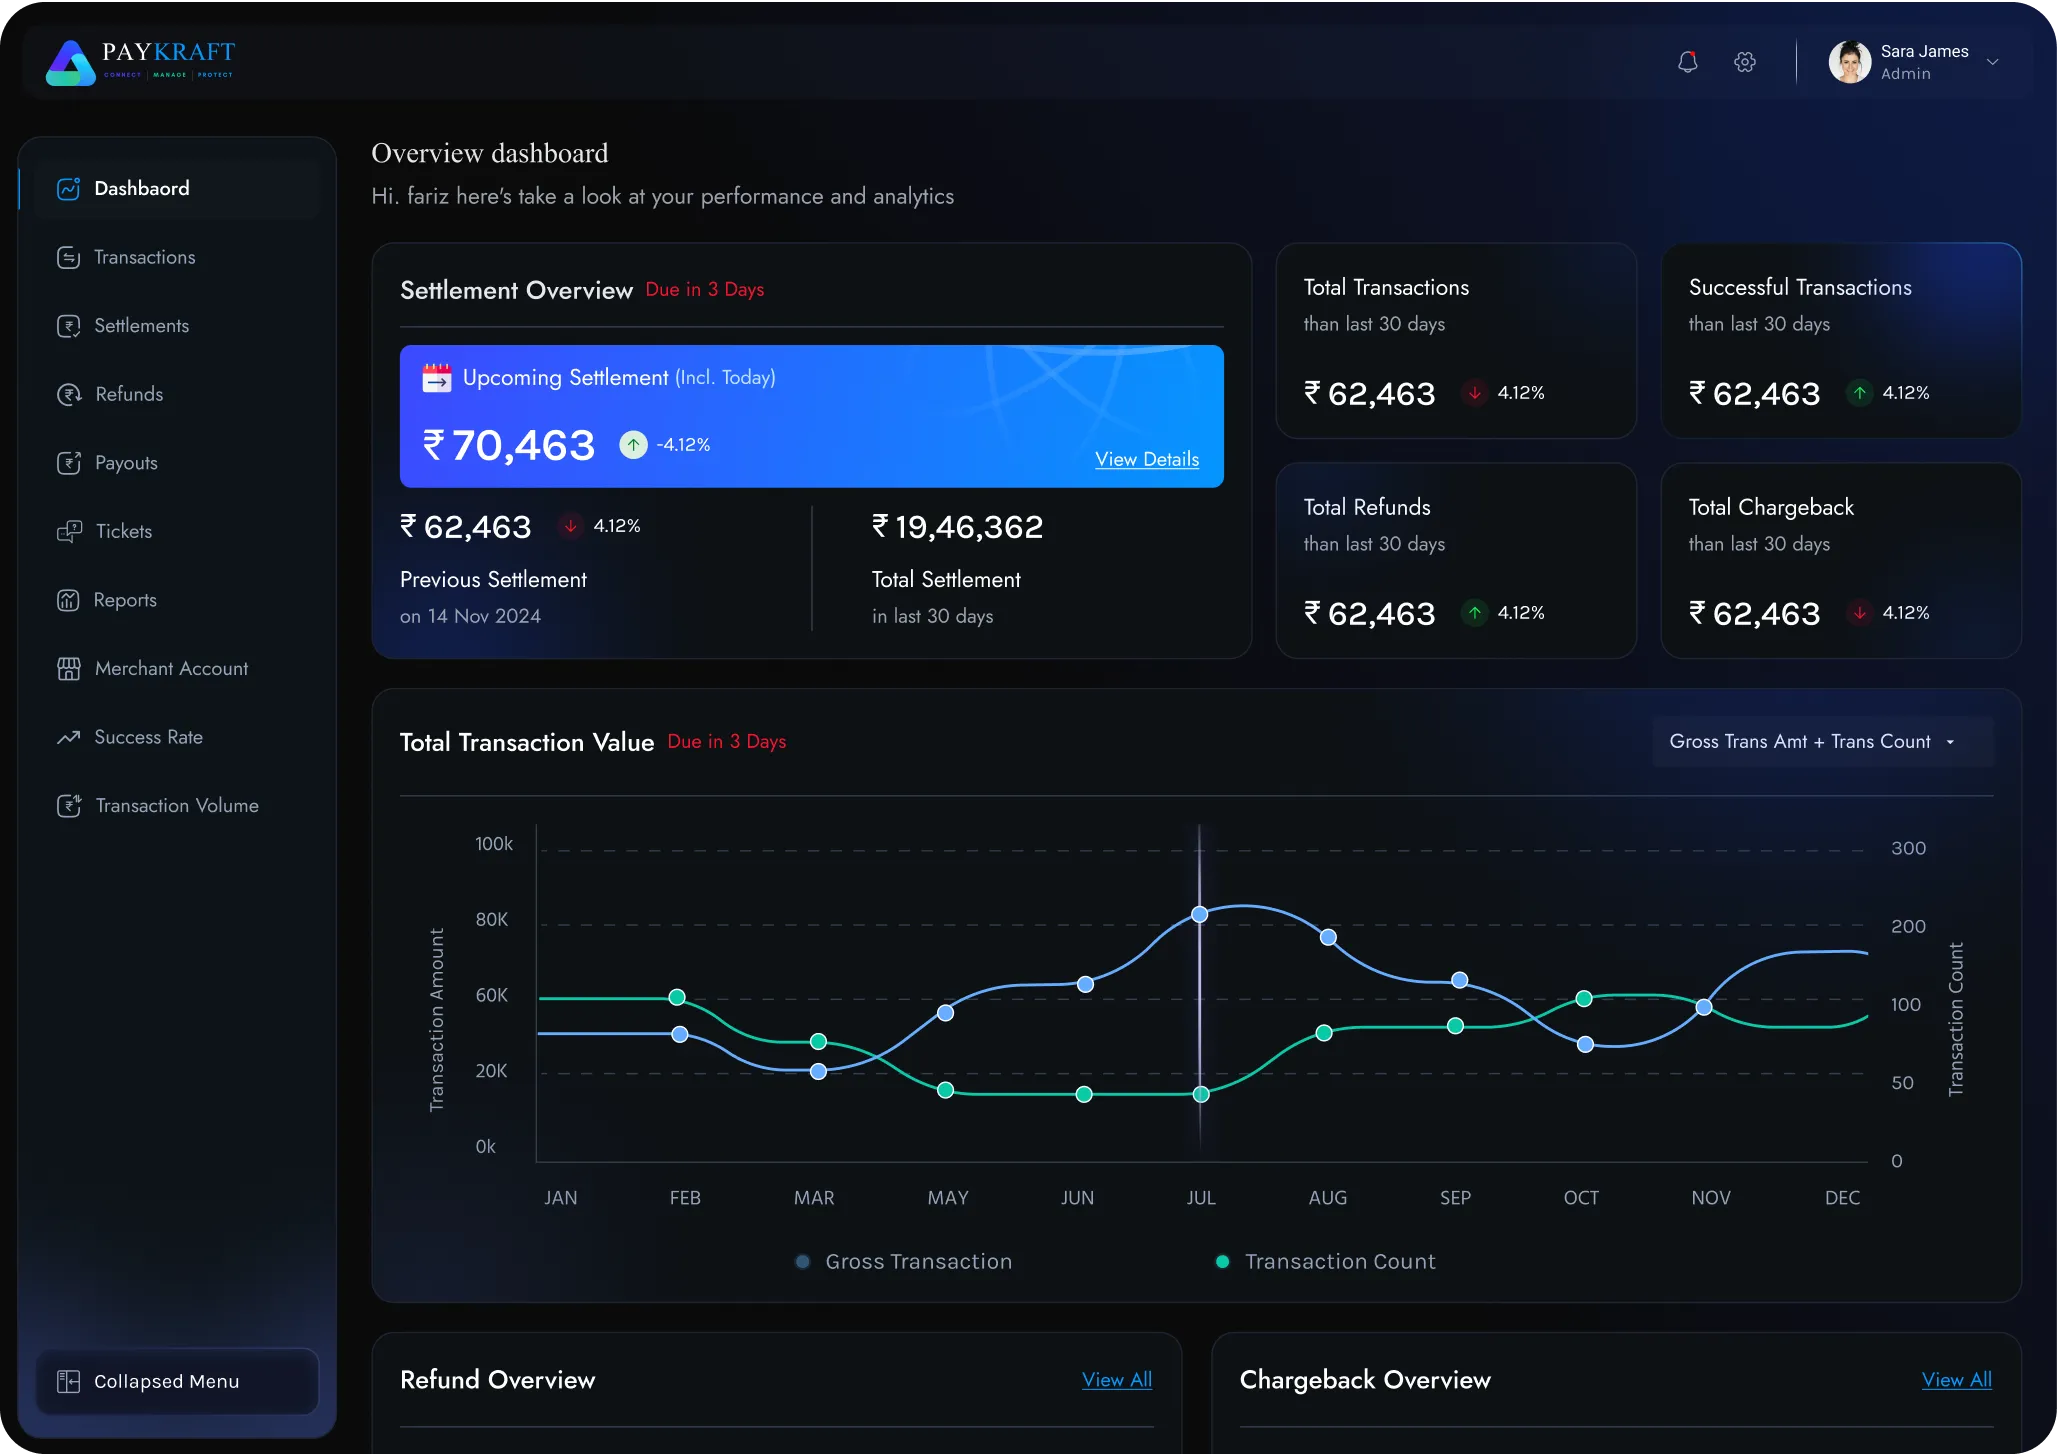The width and height of the screenshot is (2057, 1454).
Task: Click the Transactions sidebar icon
Action: coord(68,258)
